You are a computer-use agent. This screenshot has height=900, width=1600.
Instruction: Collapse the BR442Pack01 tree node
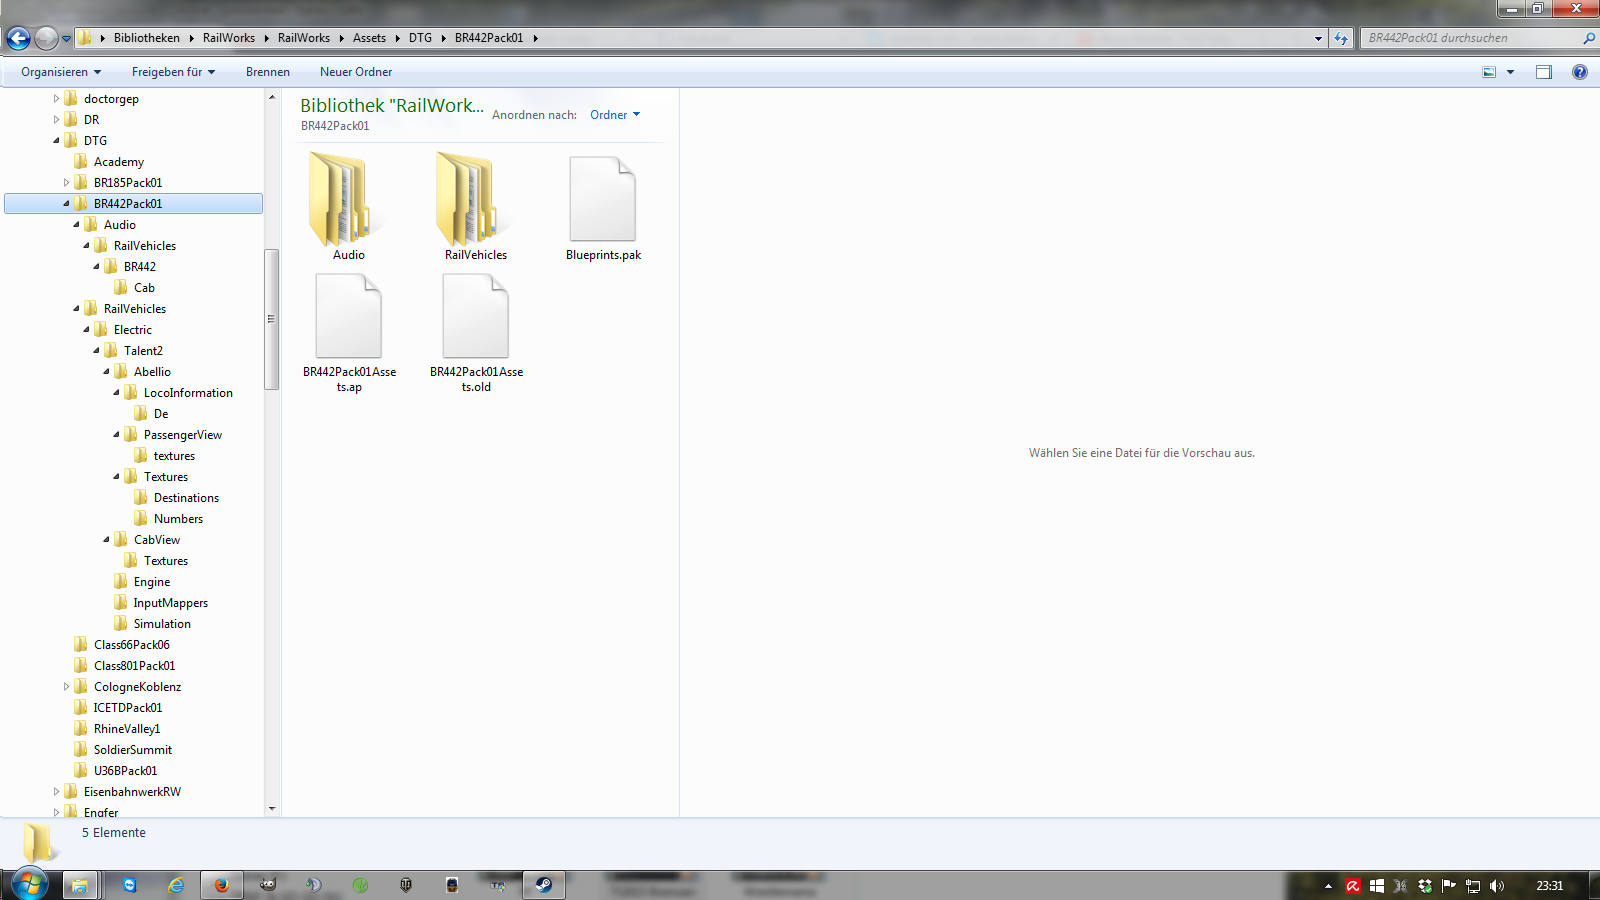click(x=66, y=204)
